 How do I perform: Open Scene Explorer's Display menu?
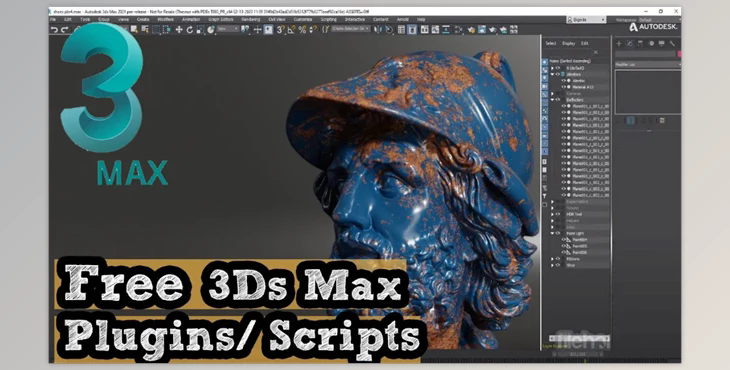[568, 43]
